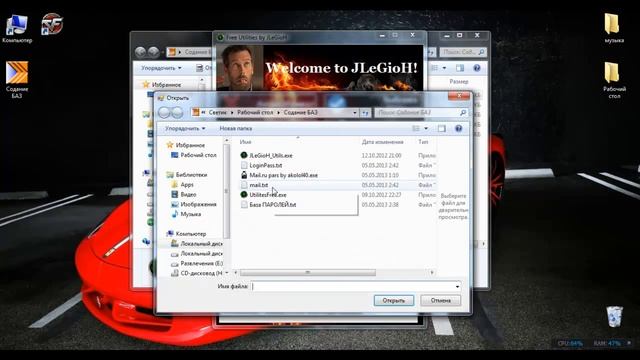
Task: Toggle the preview pane icon in the background Explorer window
Action: coord(460,68)
